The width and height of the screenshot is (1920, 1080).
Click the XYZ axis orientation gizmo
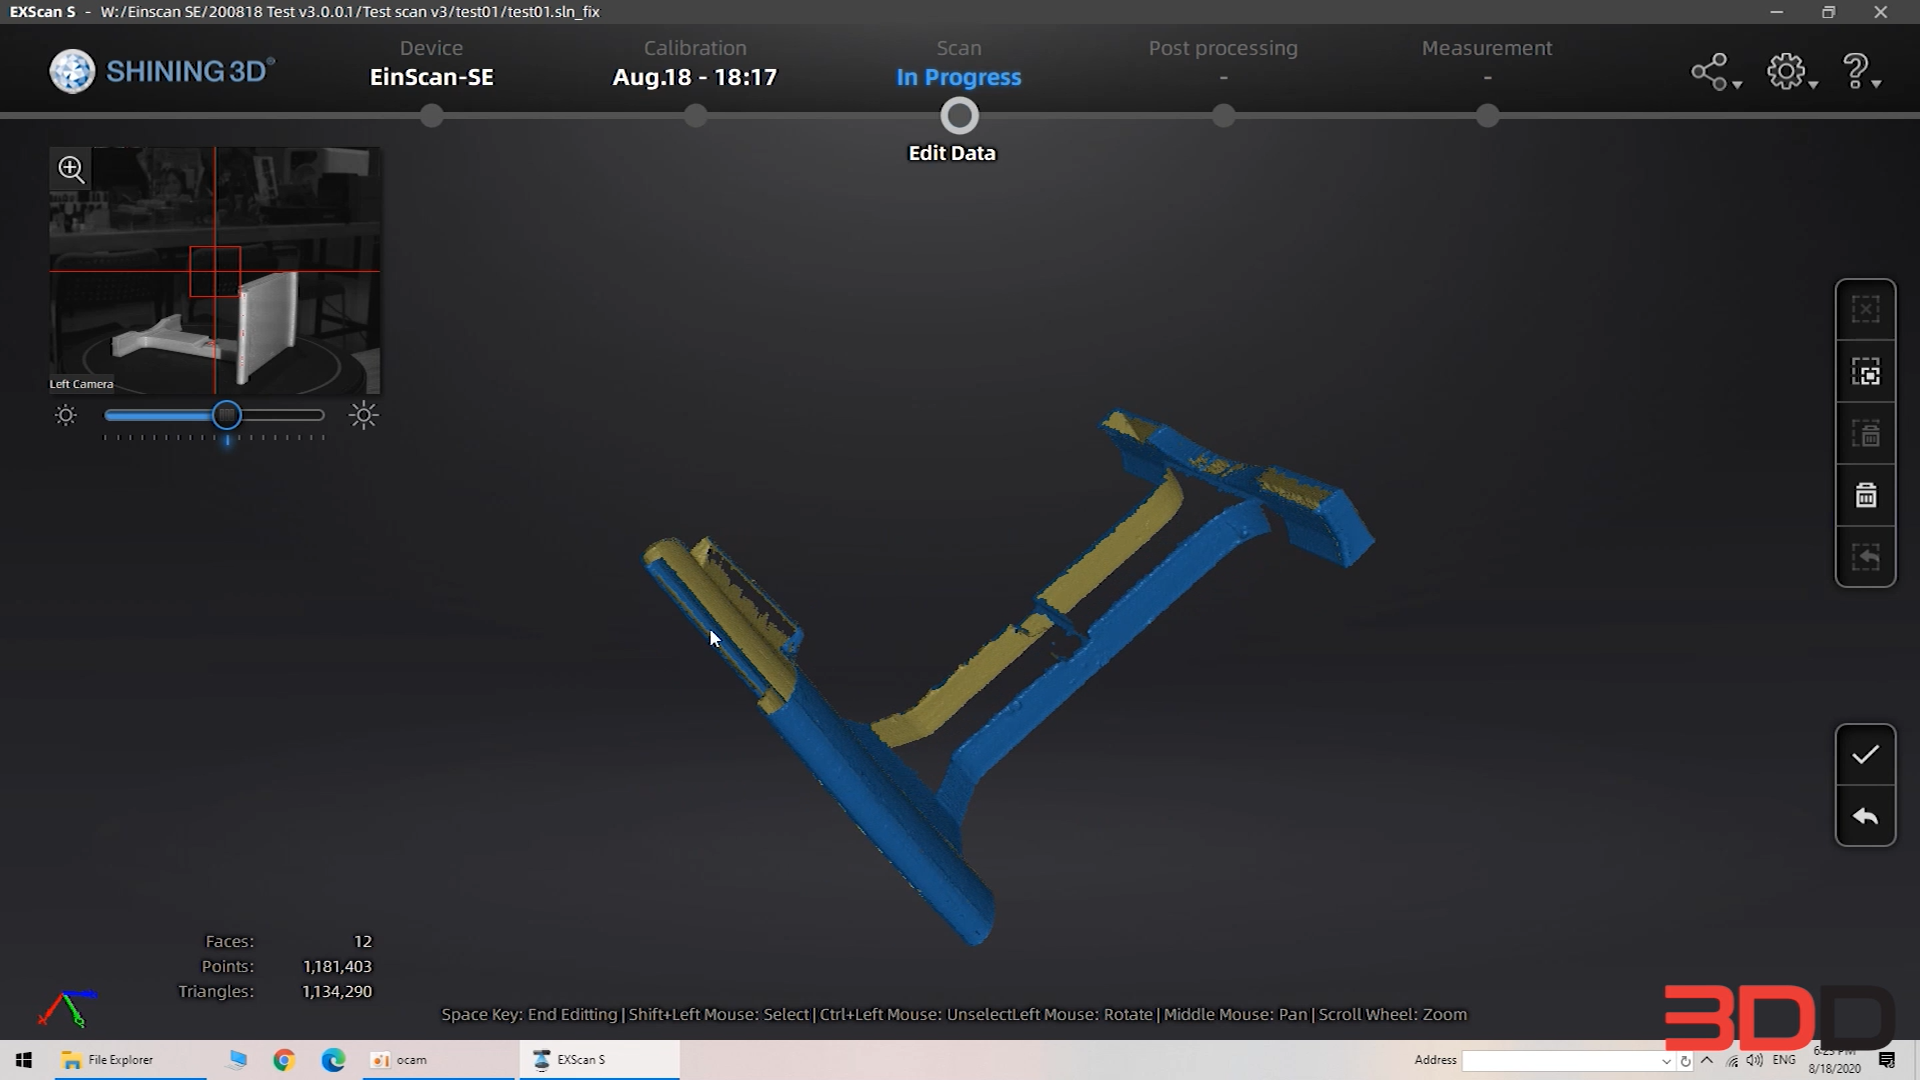click(68, 1008)
